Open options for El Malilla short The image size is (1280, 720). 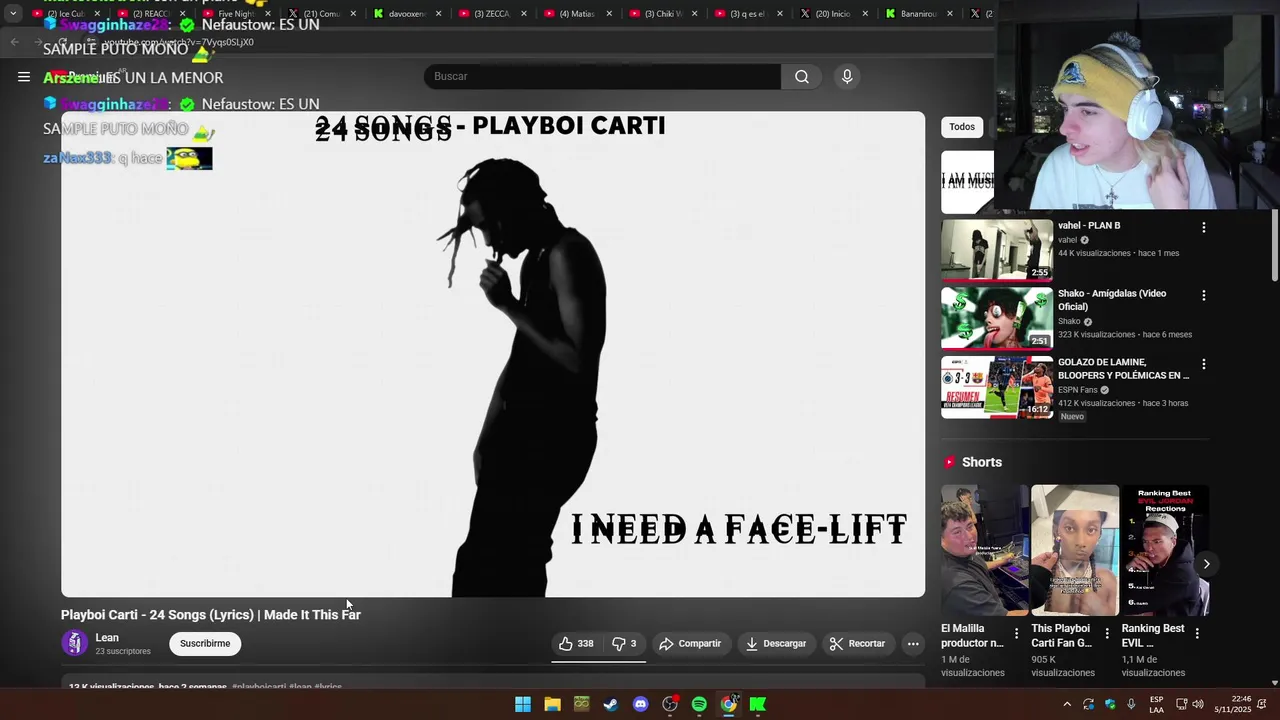pos(1017,633)
